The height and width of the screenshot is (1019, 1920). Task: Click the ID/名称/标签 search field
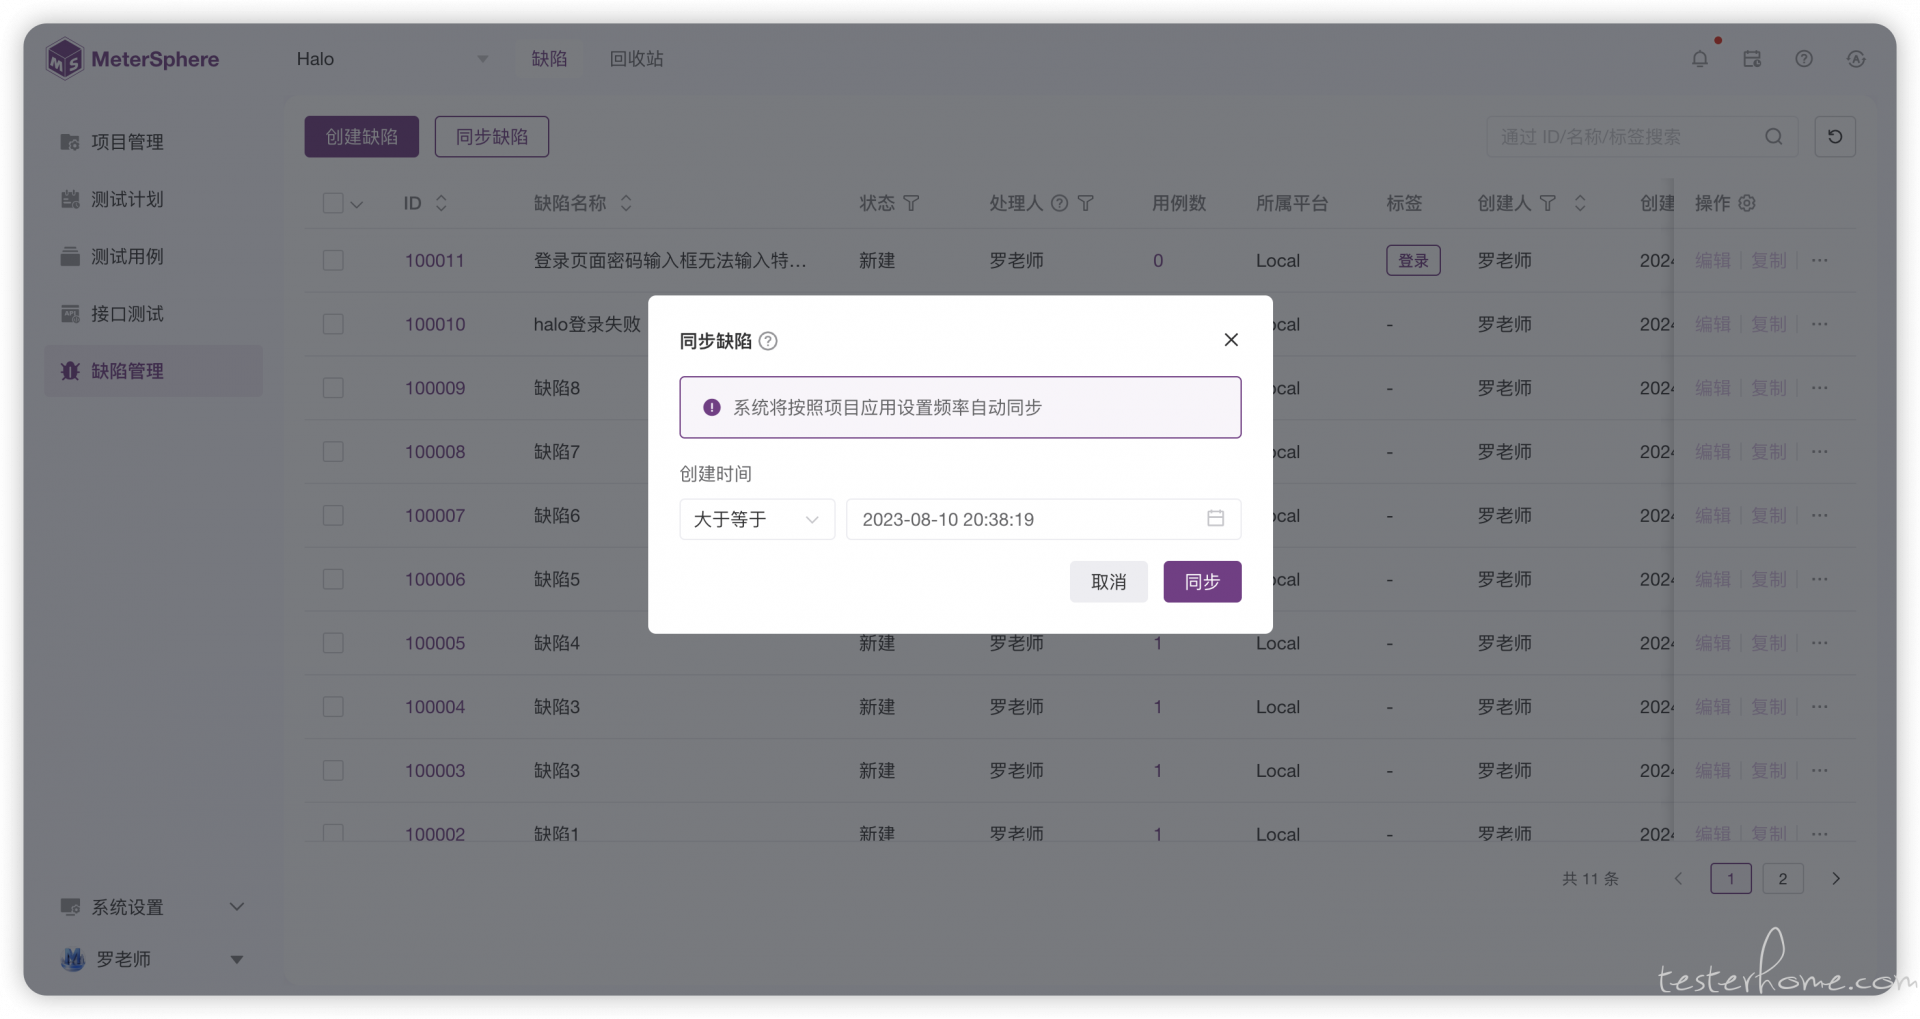tap(1642, 137)
